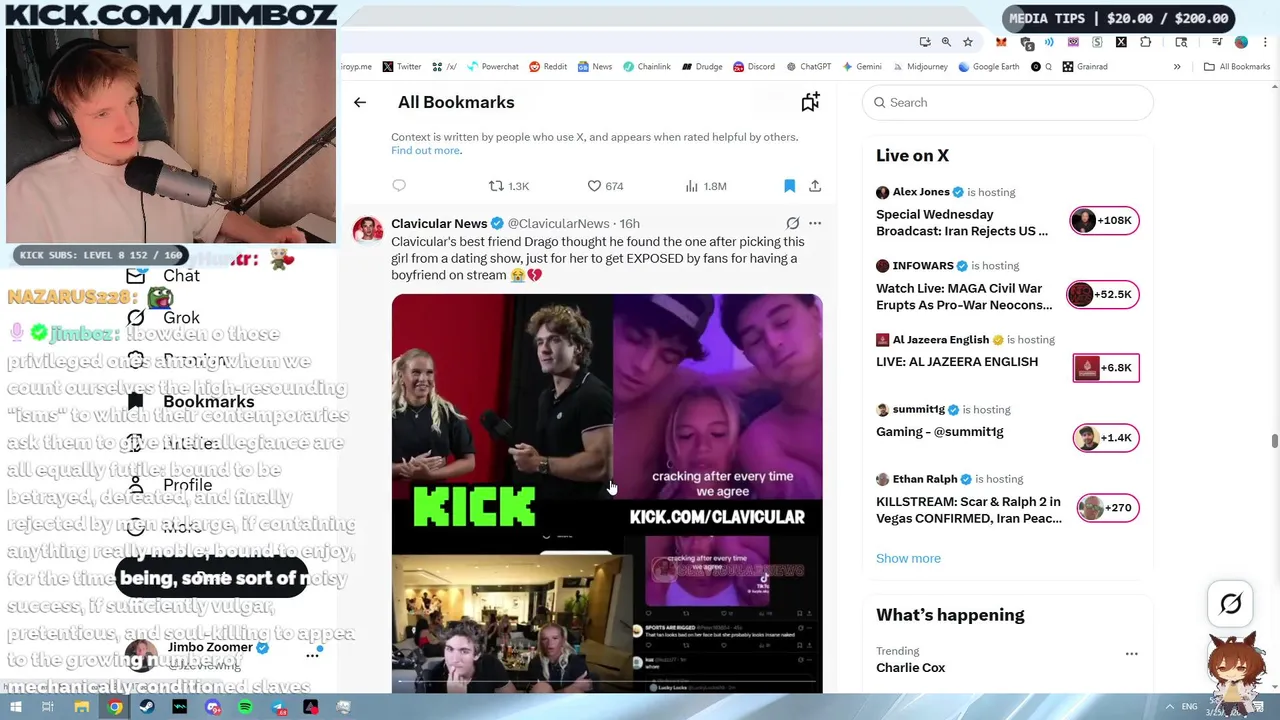1280x720 pixels.
Task: Bookmark this tab with star icon
Action: [x=968, y=42]
